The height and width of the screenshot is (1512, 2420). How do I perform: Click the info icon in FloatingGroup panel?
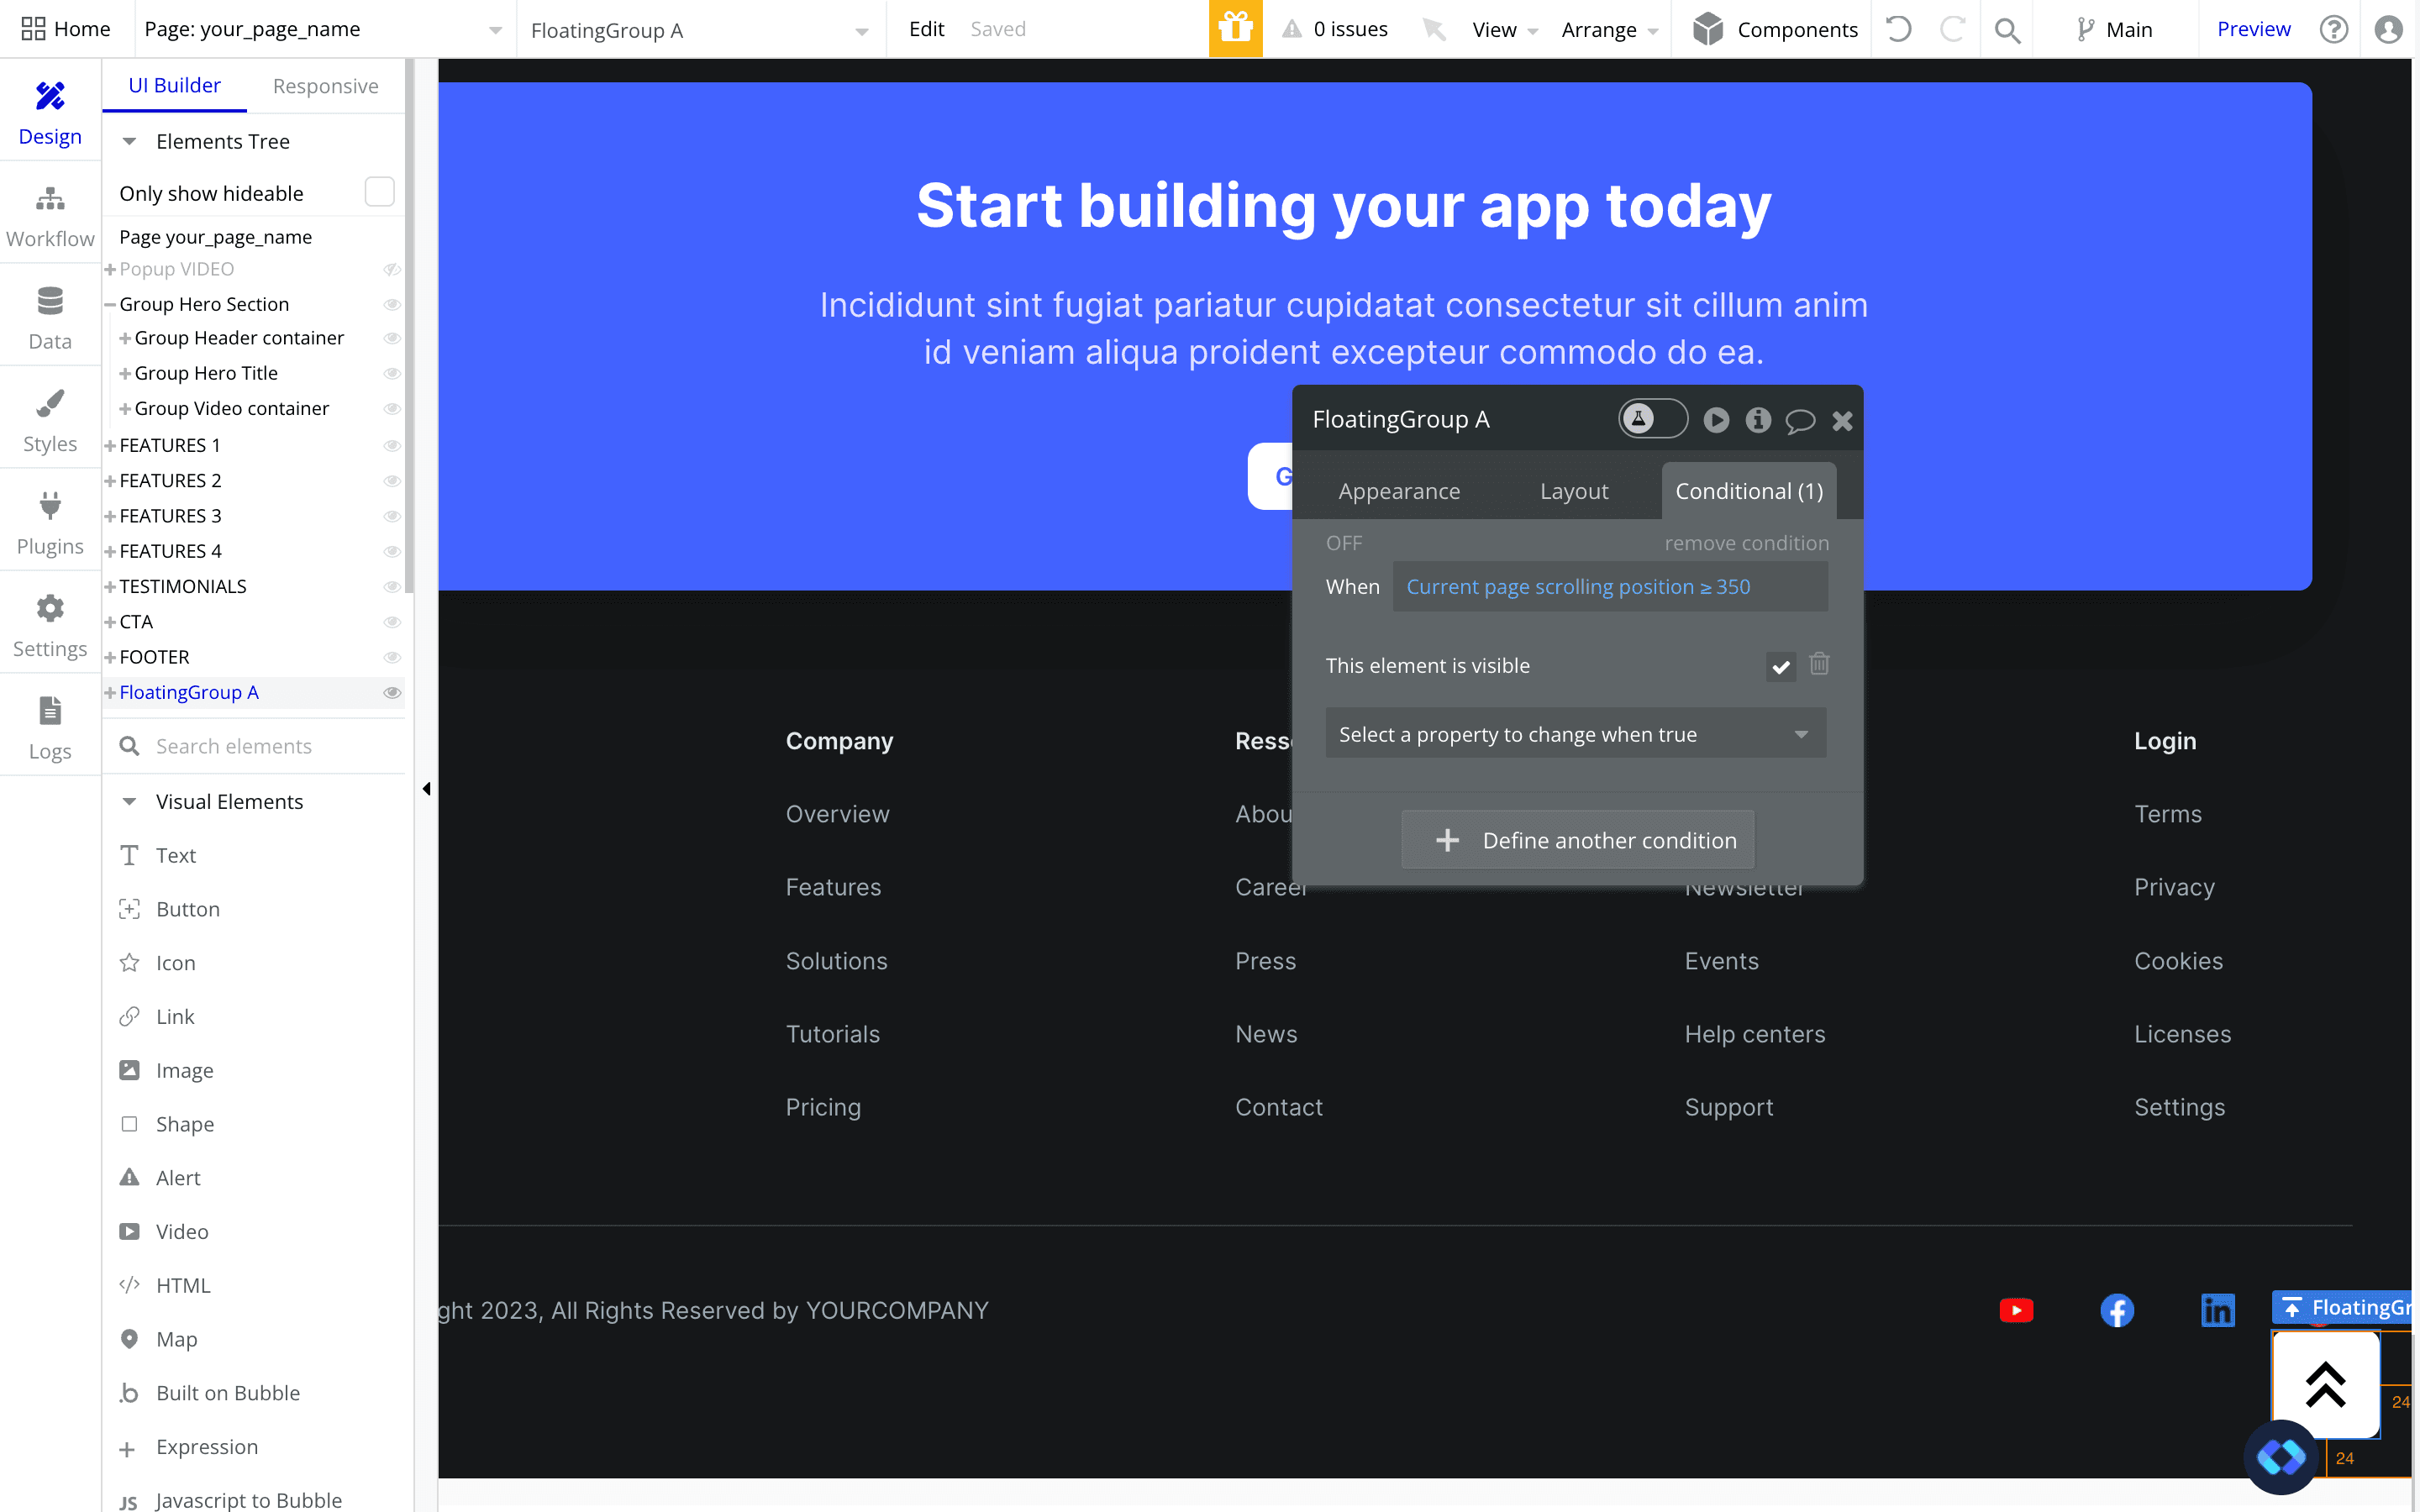point(1758,420)
